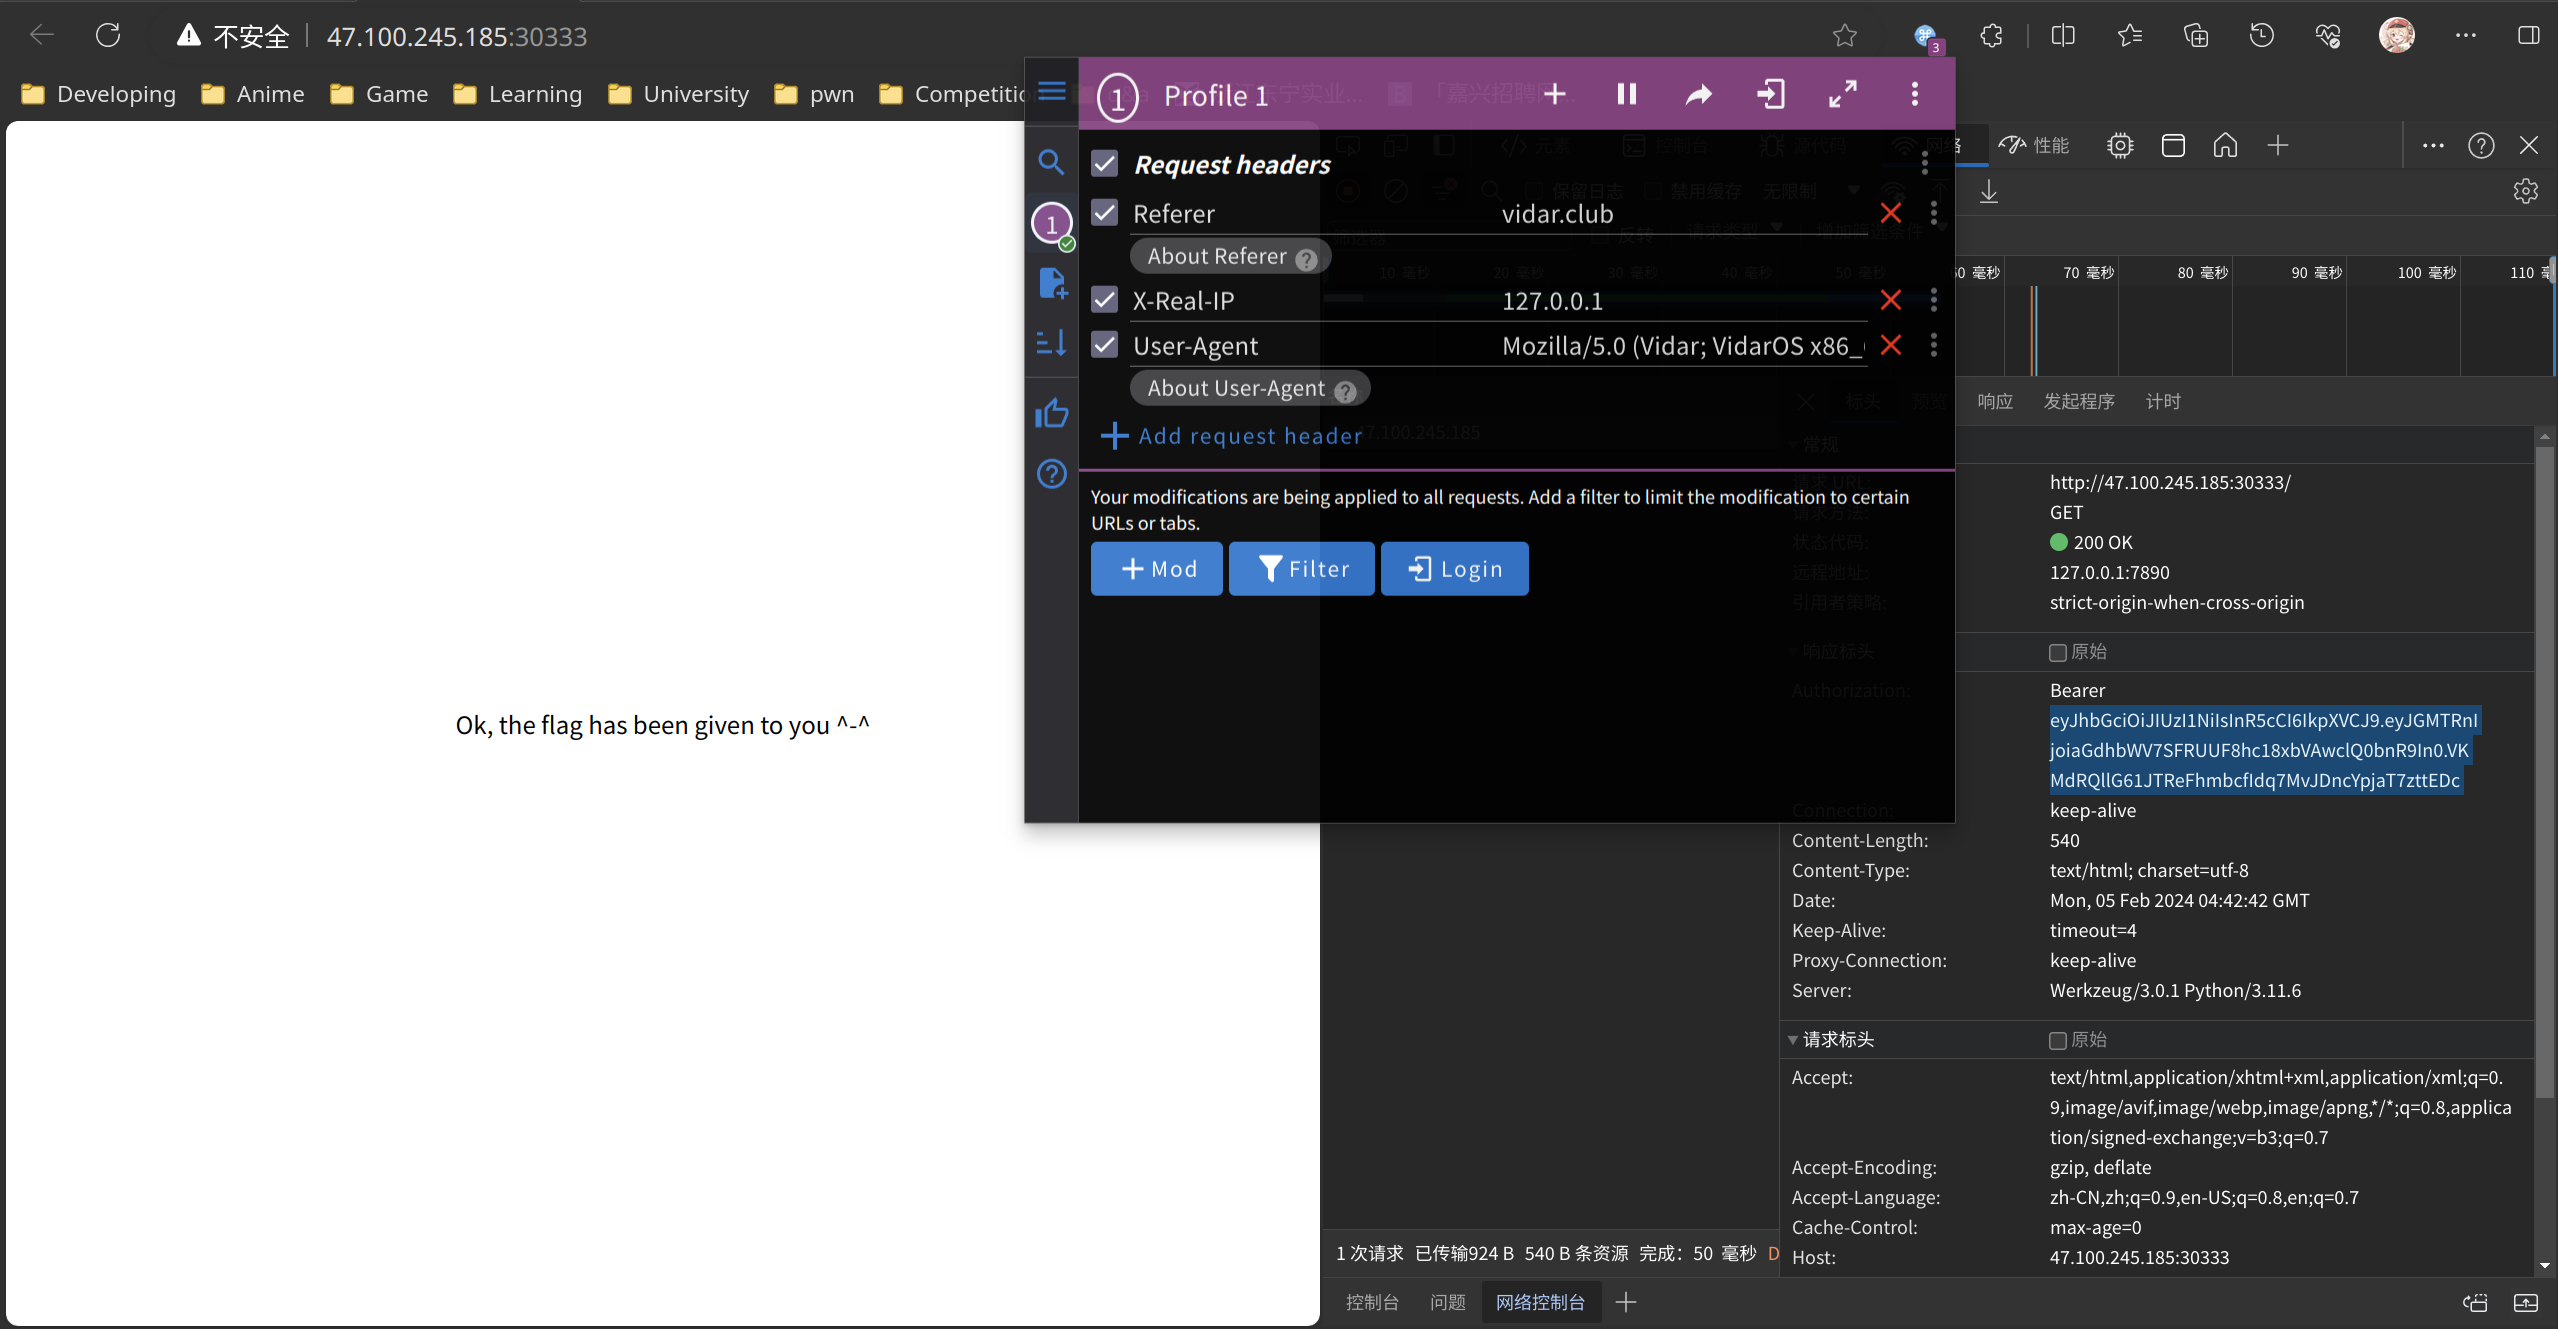2558x1329 pixels.
Task: Delete the Referer header with red X
Action: pyautogui.click(x=1890, y=213)
